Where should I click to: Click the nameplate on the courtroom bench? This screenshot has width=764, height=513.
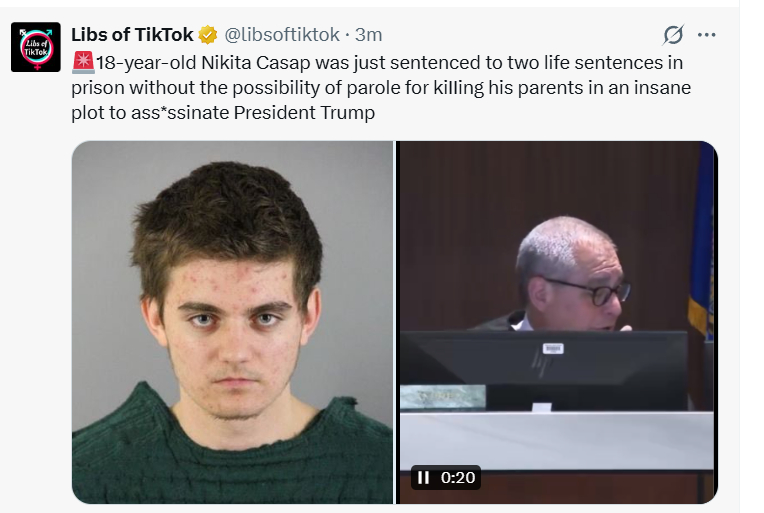[443, 398]
